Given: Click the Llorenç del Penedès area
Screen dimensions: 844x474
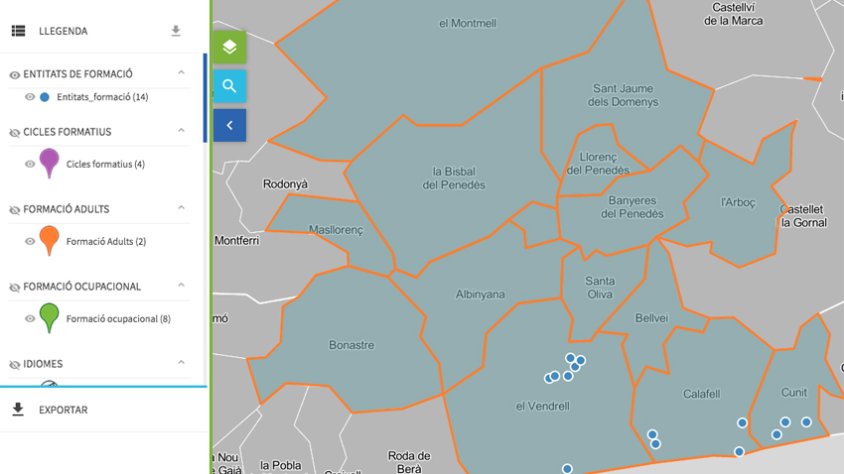Looking at the screenshot, I should 597,164.
